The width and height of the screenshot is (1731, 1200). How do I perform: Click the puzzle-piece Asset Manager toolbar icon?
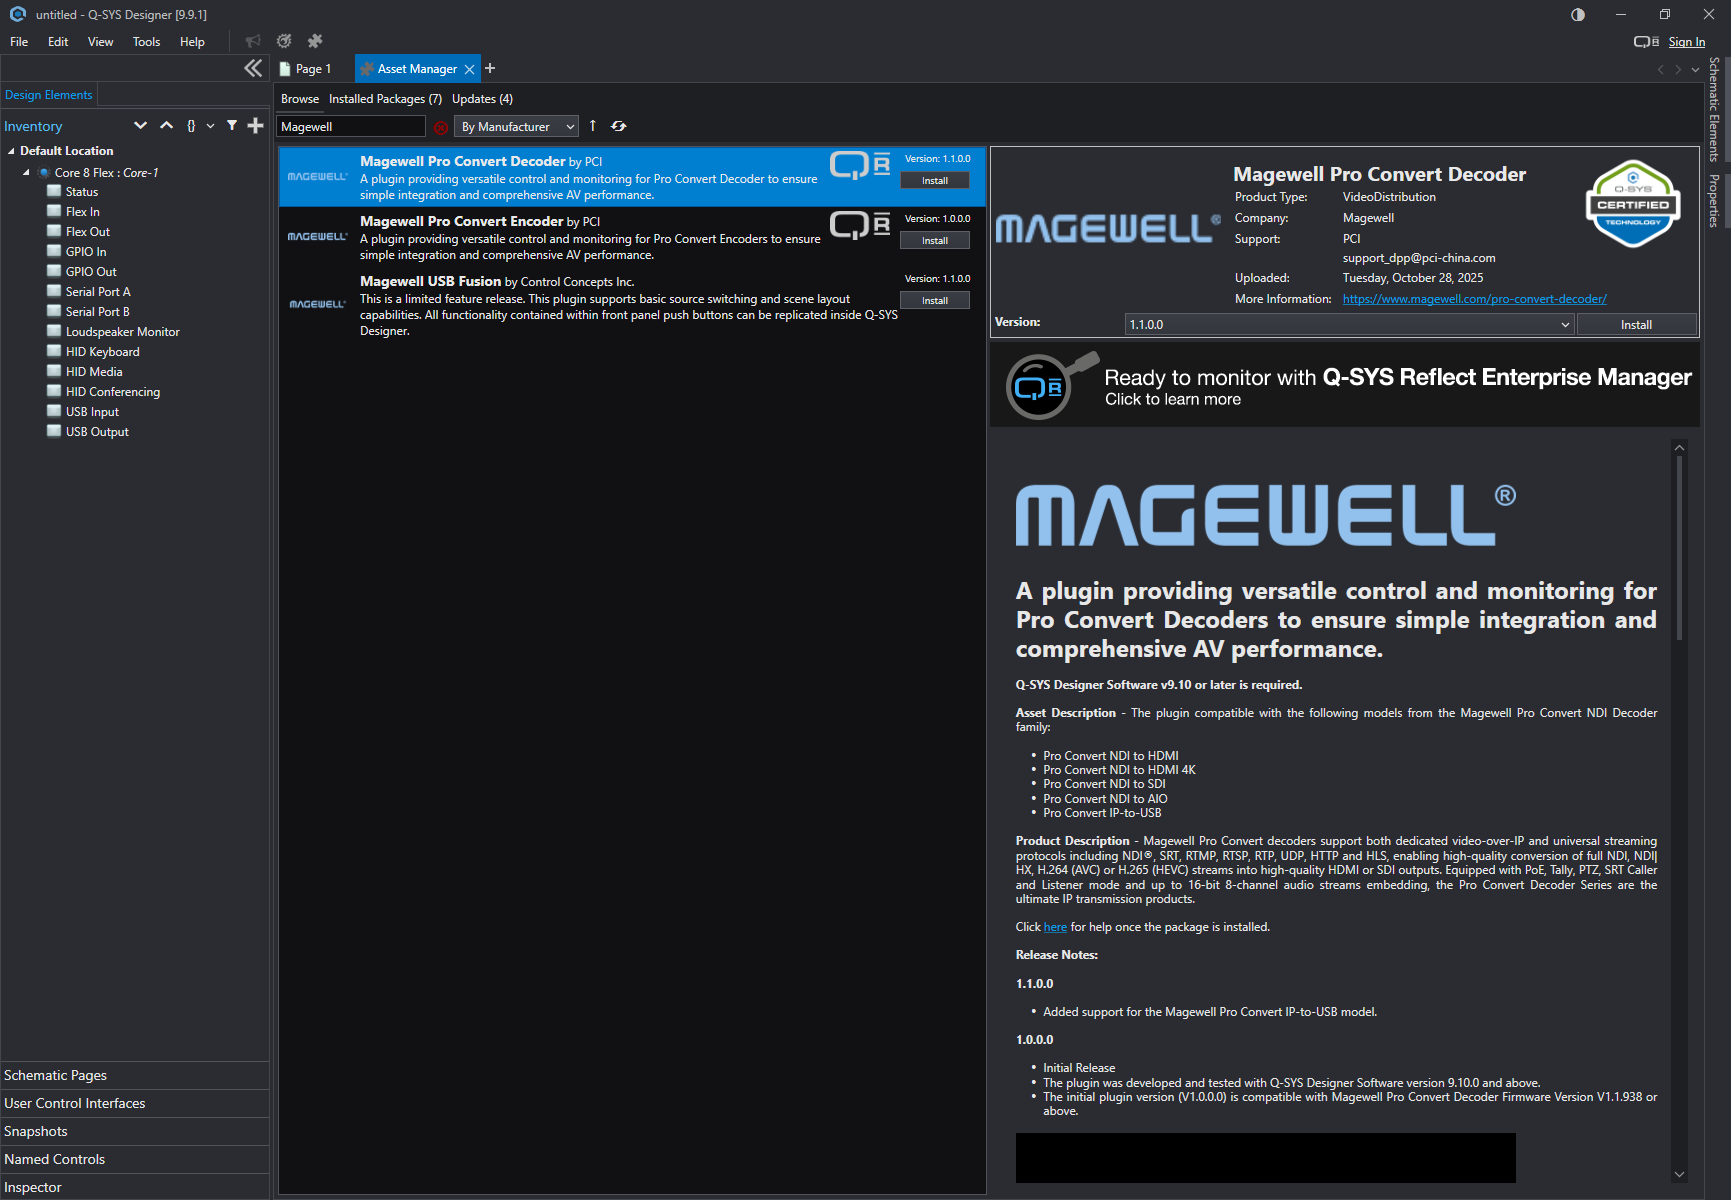coord(315,41)
